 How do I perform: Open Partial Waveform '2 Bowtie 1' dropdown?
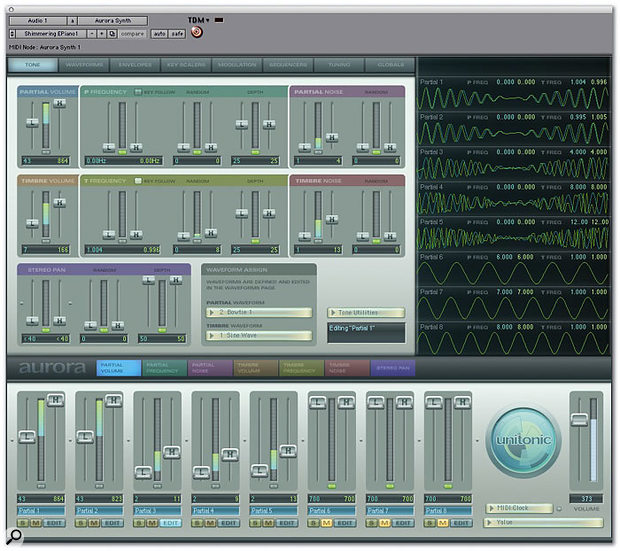point(259,312)
